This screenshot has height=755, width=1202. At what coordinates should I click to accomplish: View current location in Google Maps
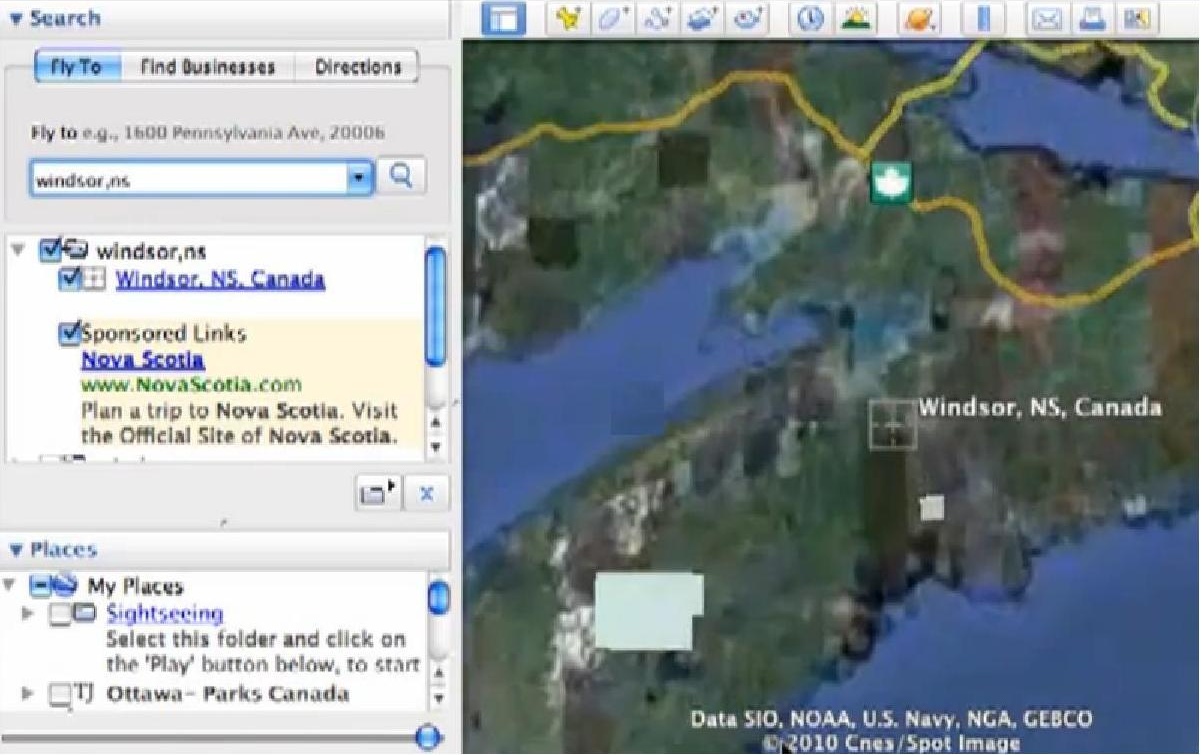coord(1136,19)
